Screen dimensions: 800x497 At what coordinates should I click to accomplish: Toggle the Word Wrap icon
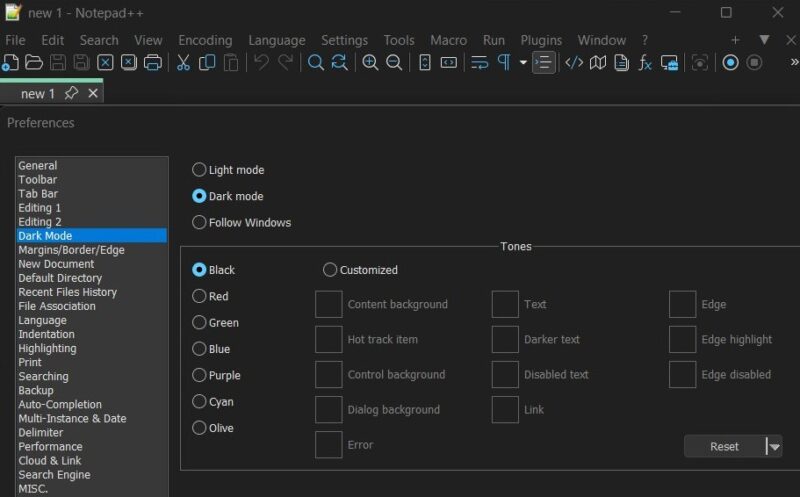click(480, 63)
